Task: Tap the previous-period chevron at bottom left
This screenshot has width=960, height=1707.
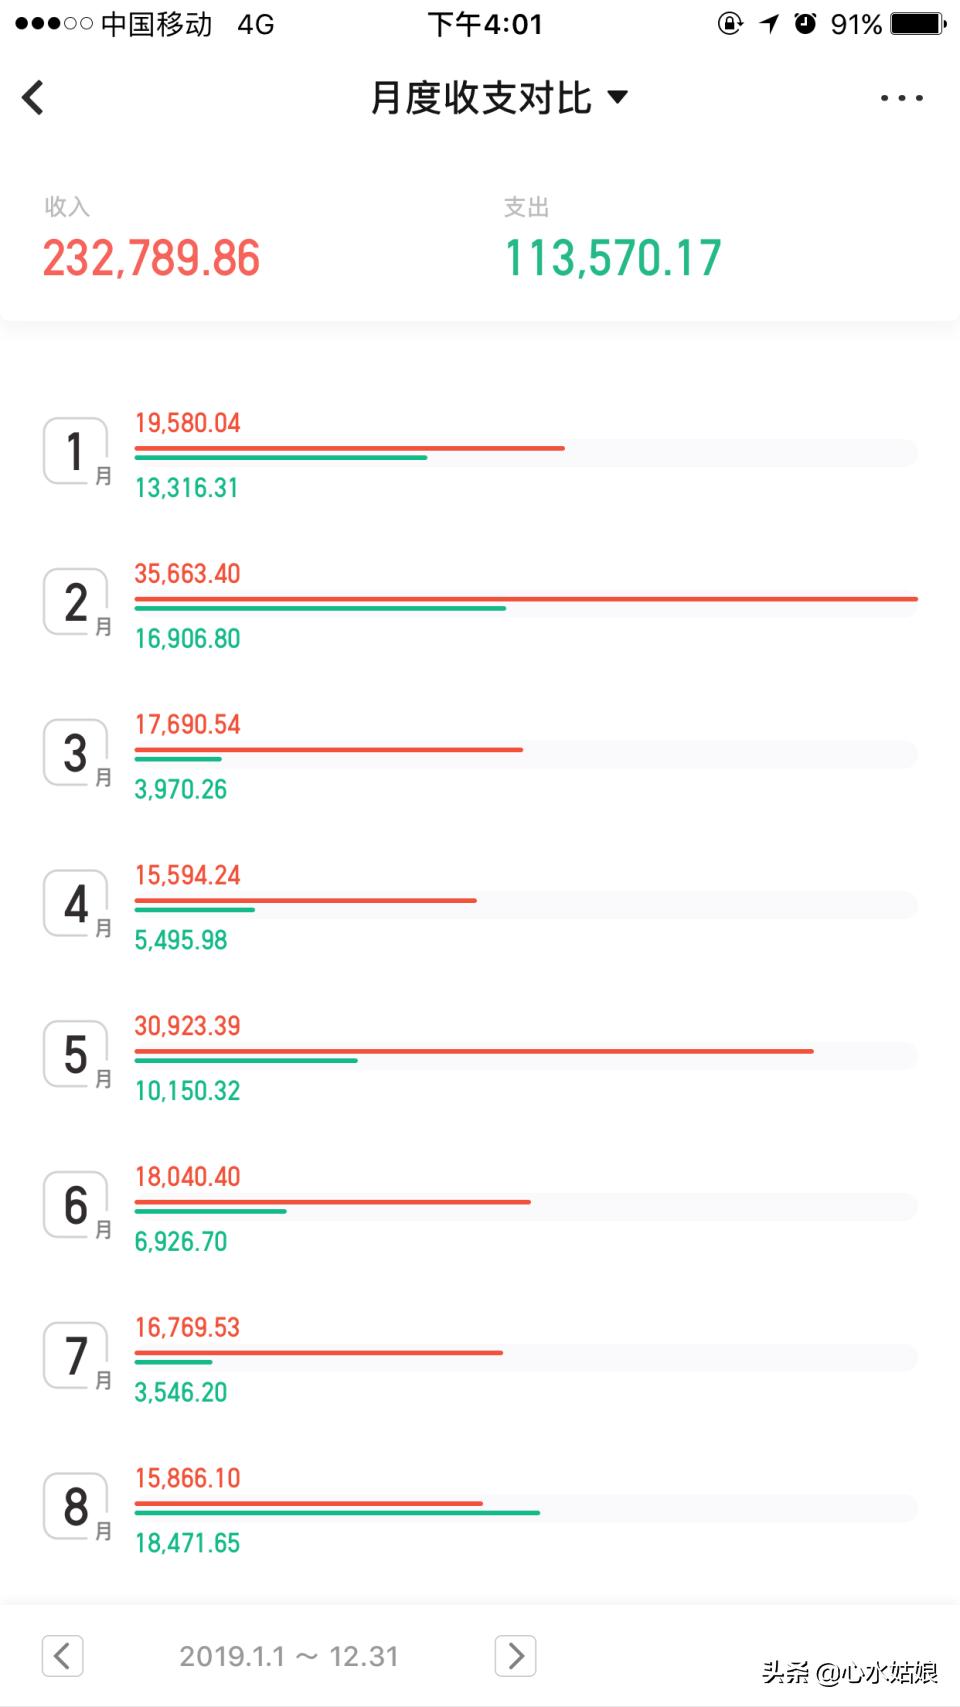Action: (x=62, y=1656)
